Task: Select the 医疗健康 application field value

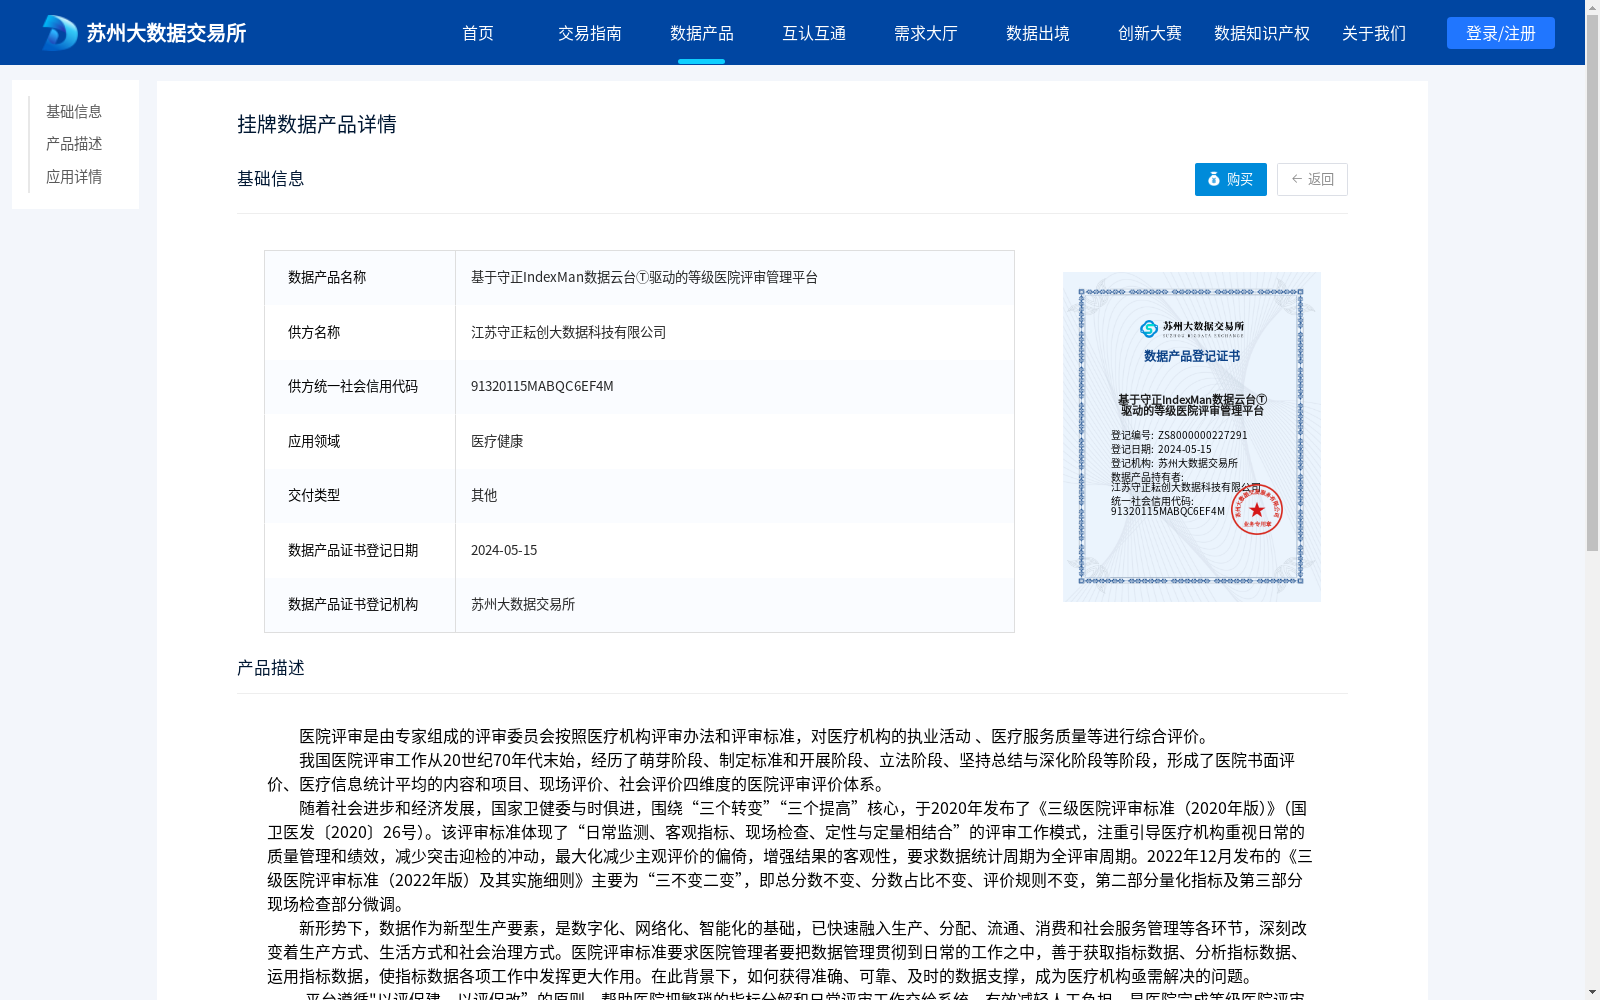Action: tap(497, 441)
